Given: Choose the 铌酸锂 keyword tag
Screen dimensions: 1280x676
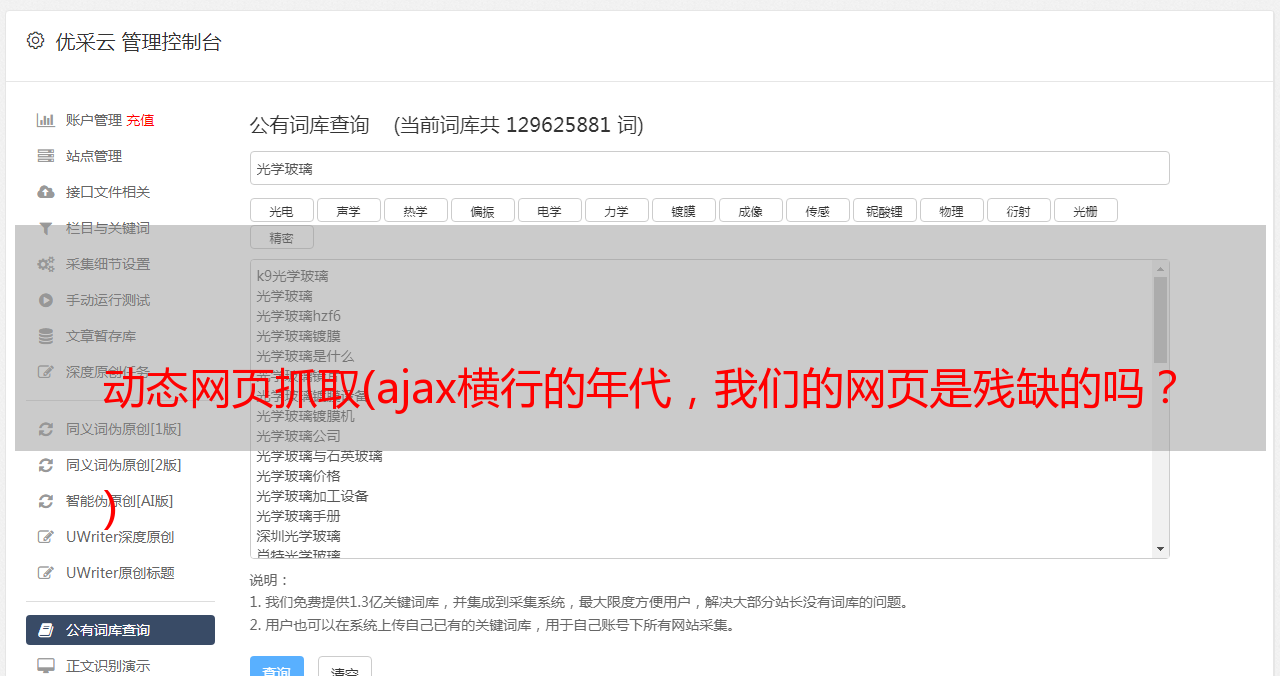Looking at the screenshot, I should tap(884, 211).
